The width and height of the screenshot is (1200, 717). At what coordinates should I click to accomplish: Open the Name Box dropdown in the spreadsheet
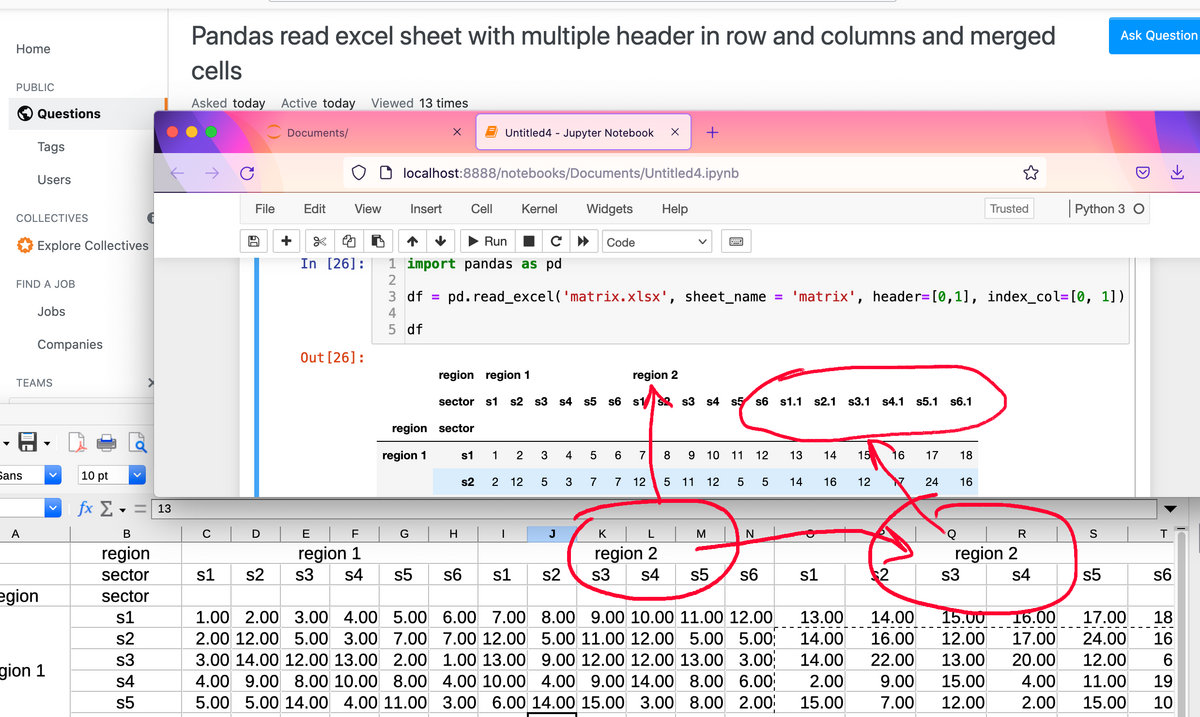tap(53, 509)
